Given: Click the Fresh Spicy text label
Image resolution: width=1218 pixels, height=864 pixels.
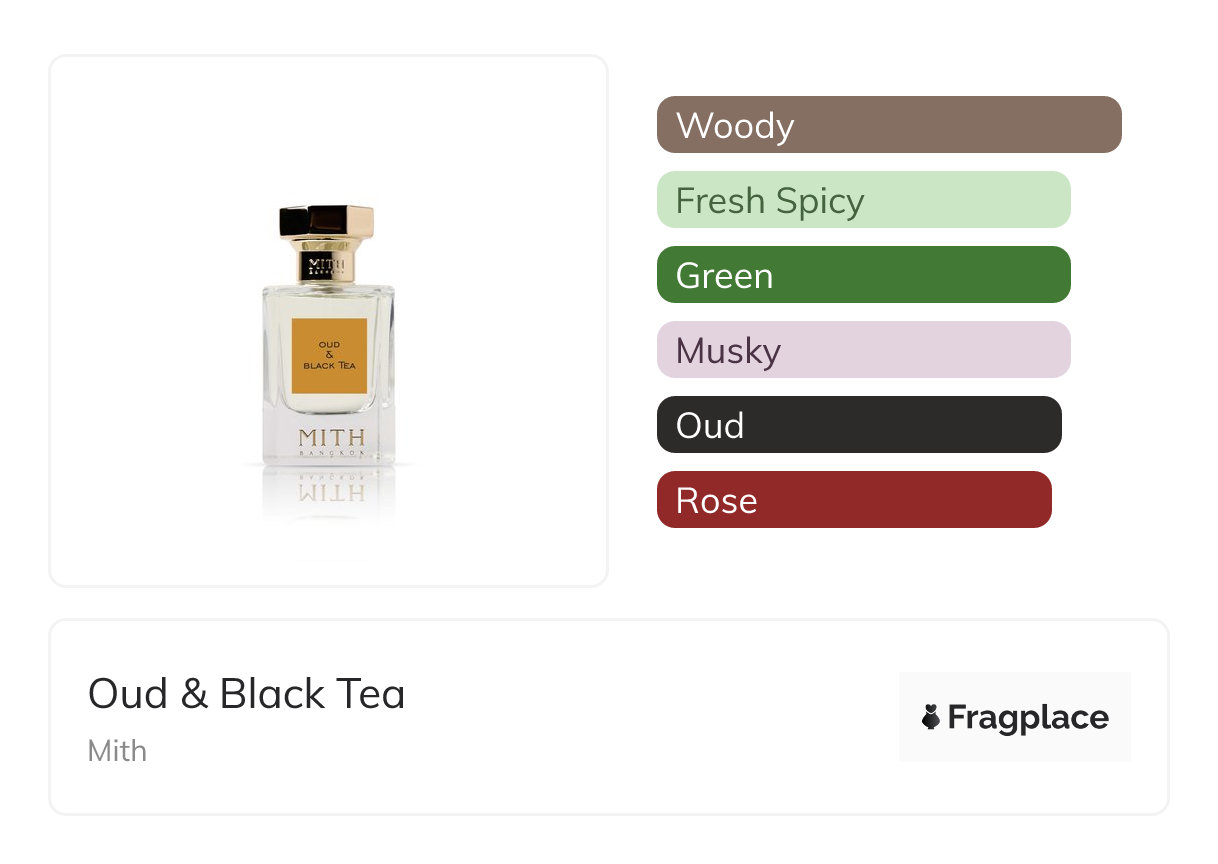Looking at the screenshot, I should (x=769, y=201).
